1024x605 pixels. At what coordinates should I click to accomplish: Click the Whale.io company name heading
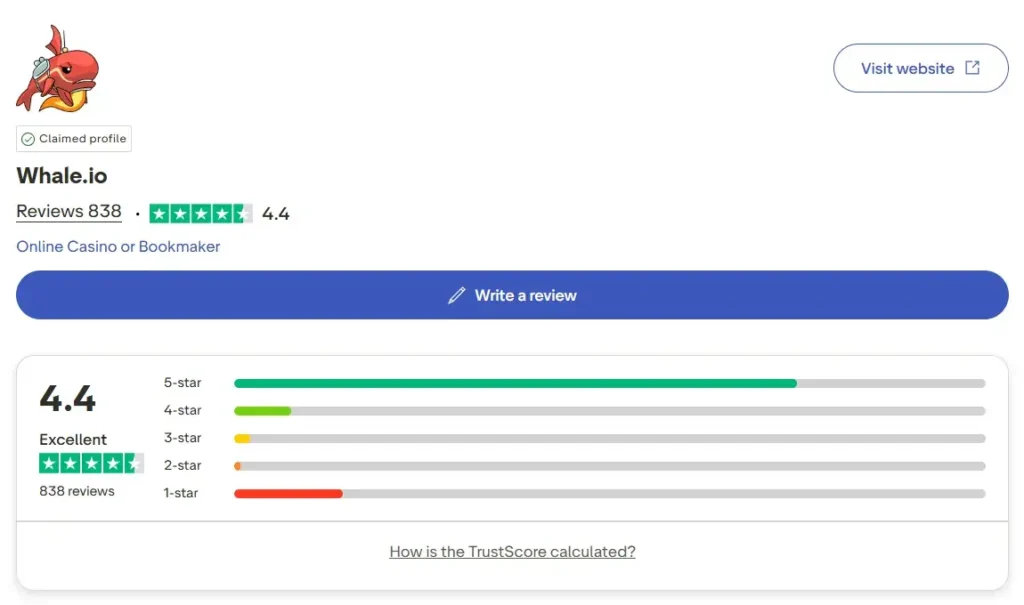click(61, 176)
